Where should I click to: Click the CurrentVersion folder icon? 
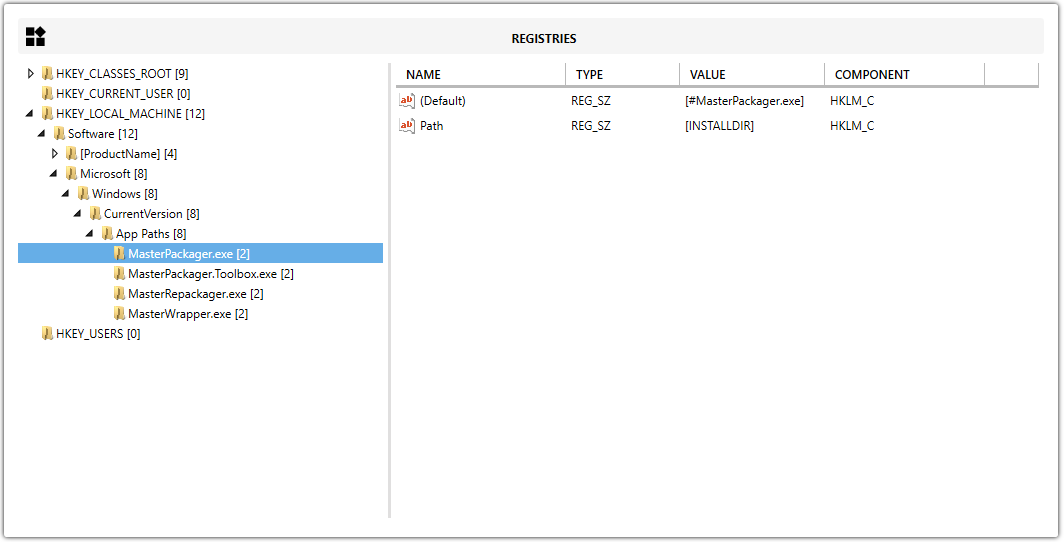[x=96, y=213]
